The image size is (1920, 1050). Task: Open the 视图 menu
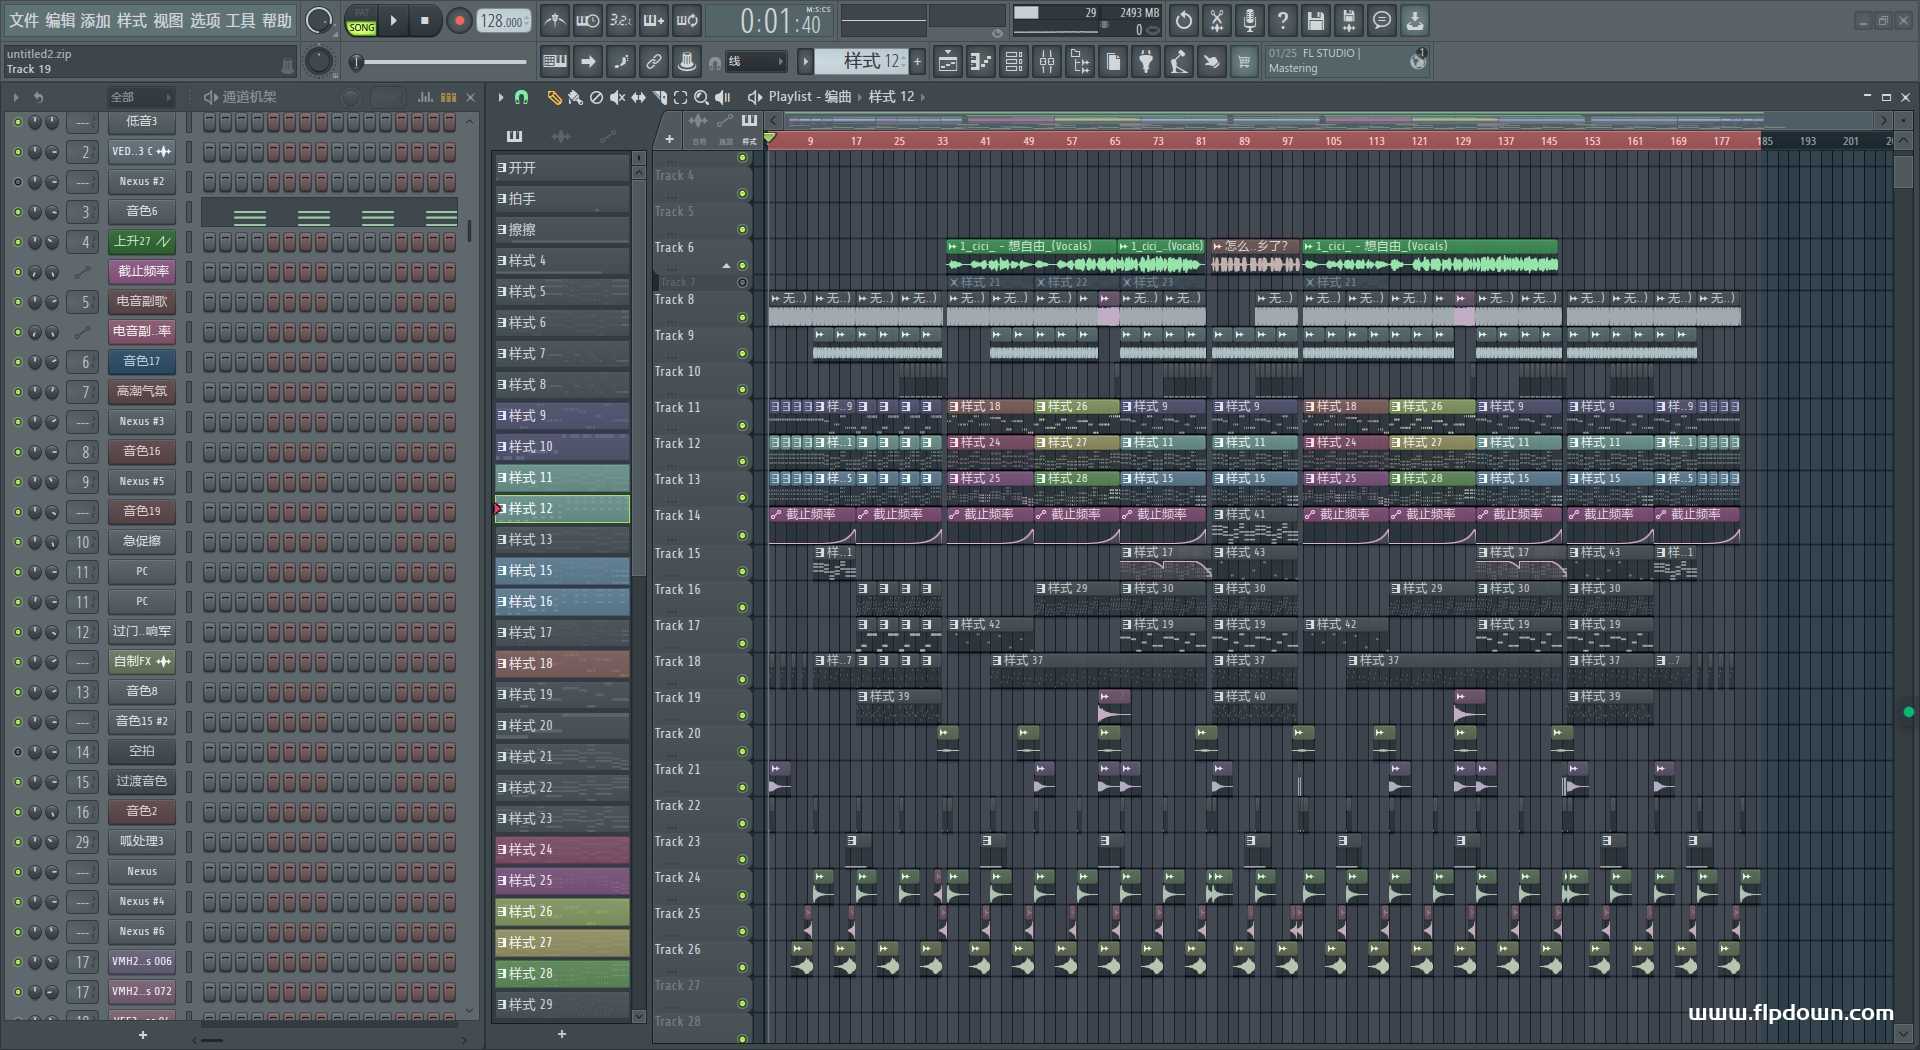pos(168,20)
